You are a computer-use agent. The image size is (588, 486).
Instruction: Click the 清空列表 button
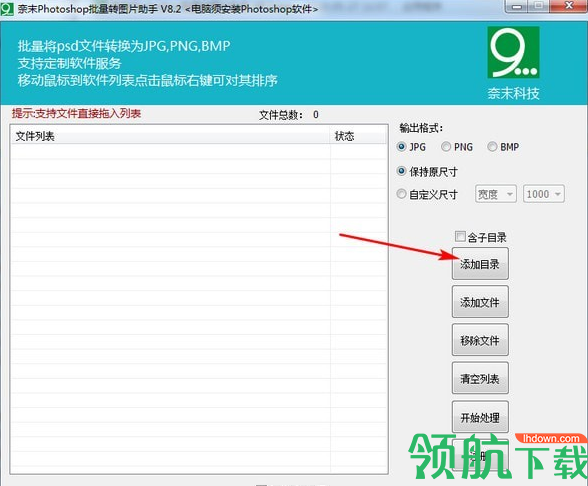(x=480, y=378)
